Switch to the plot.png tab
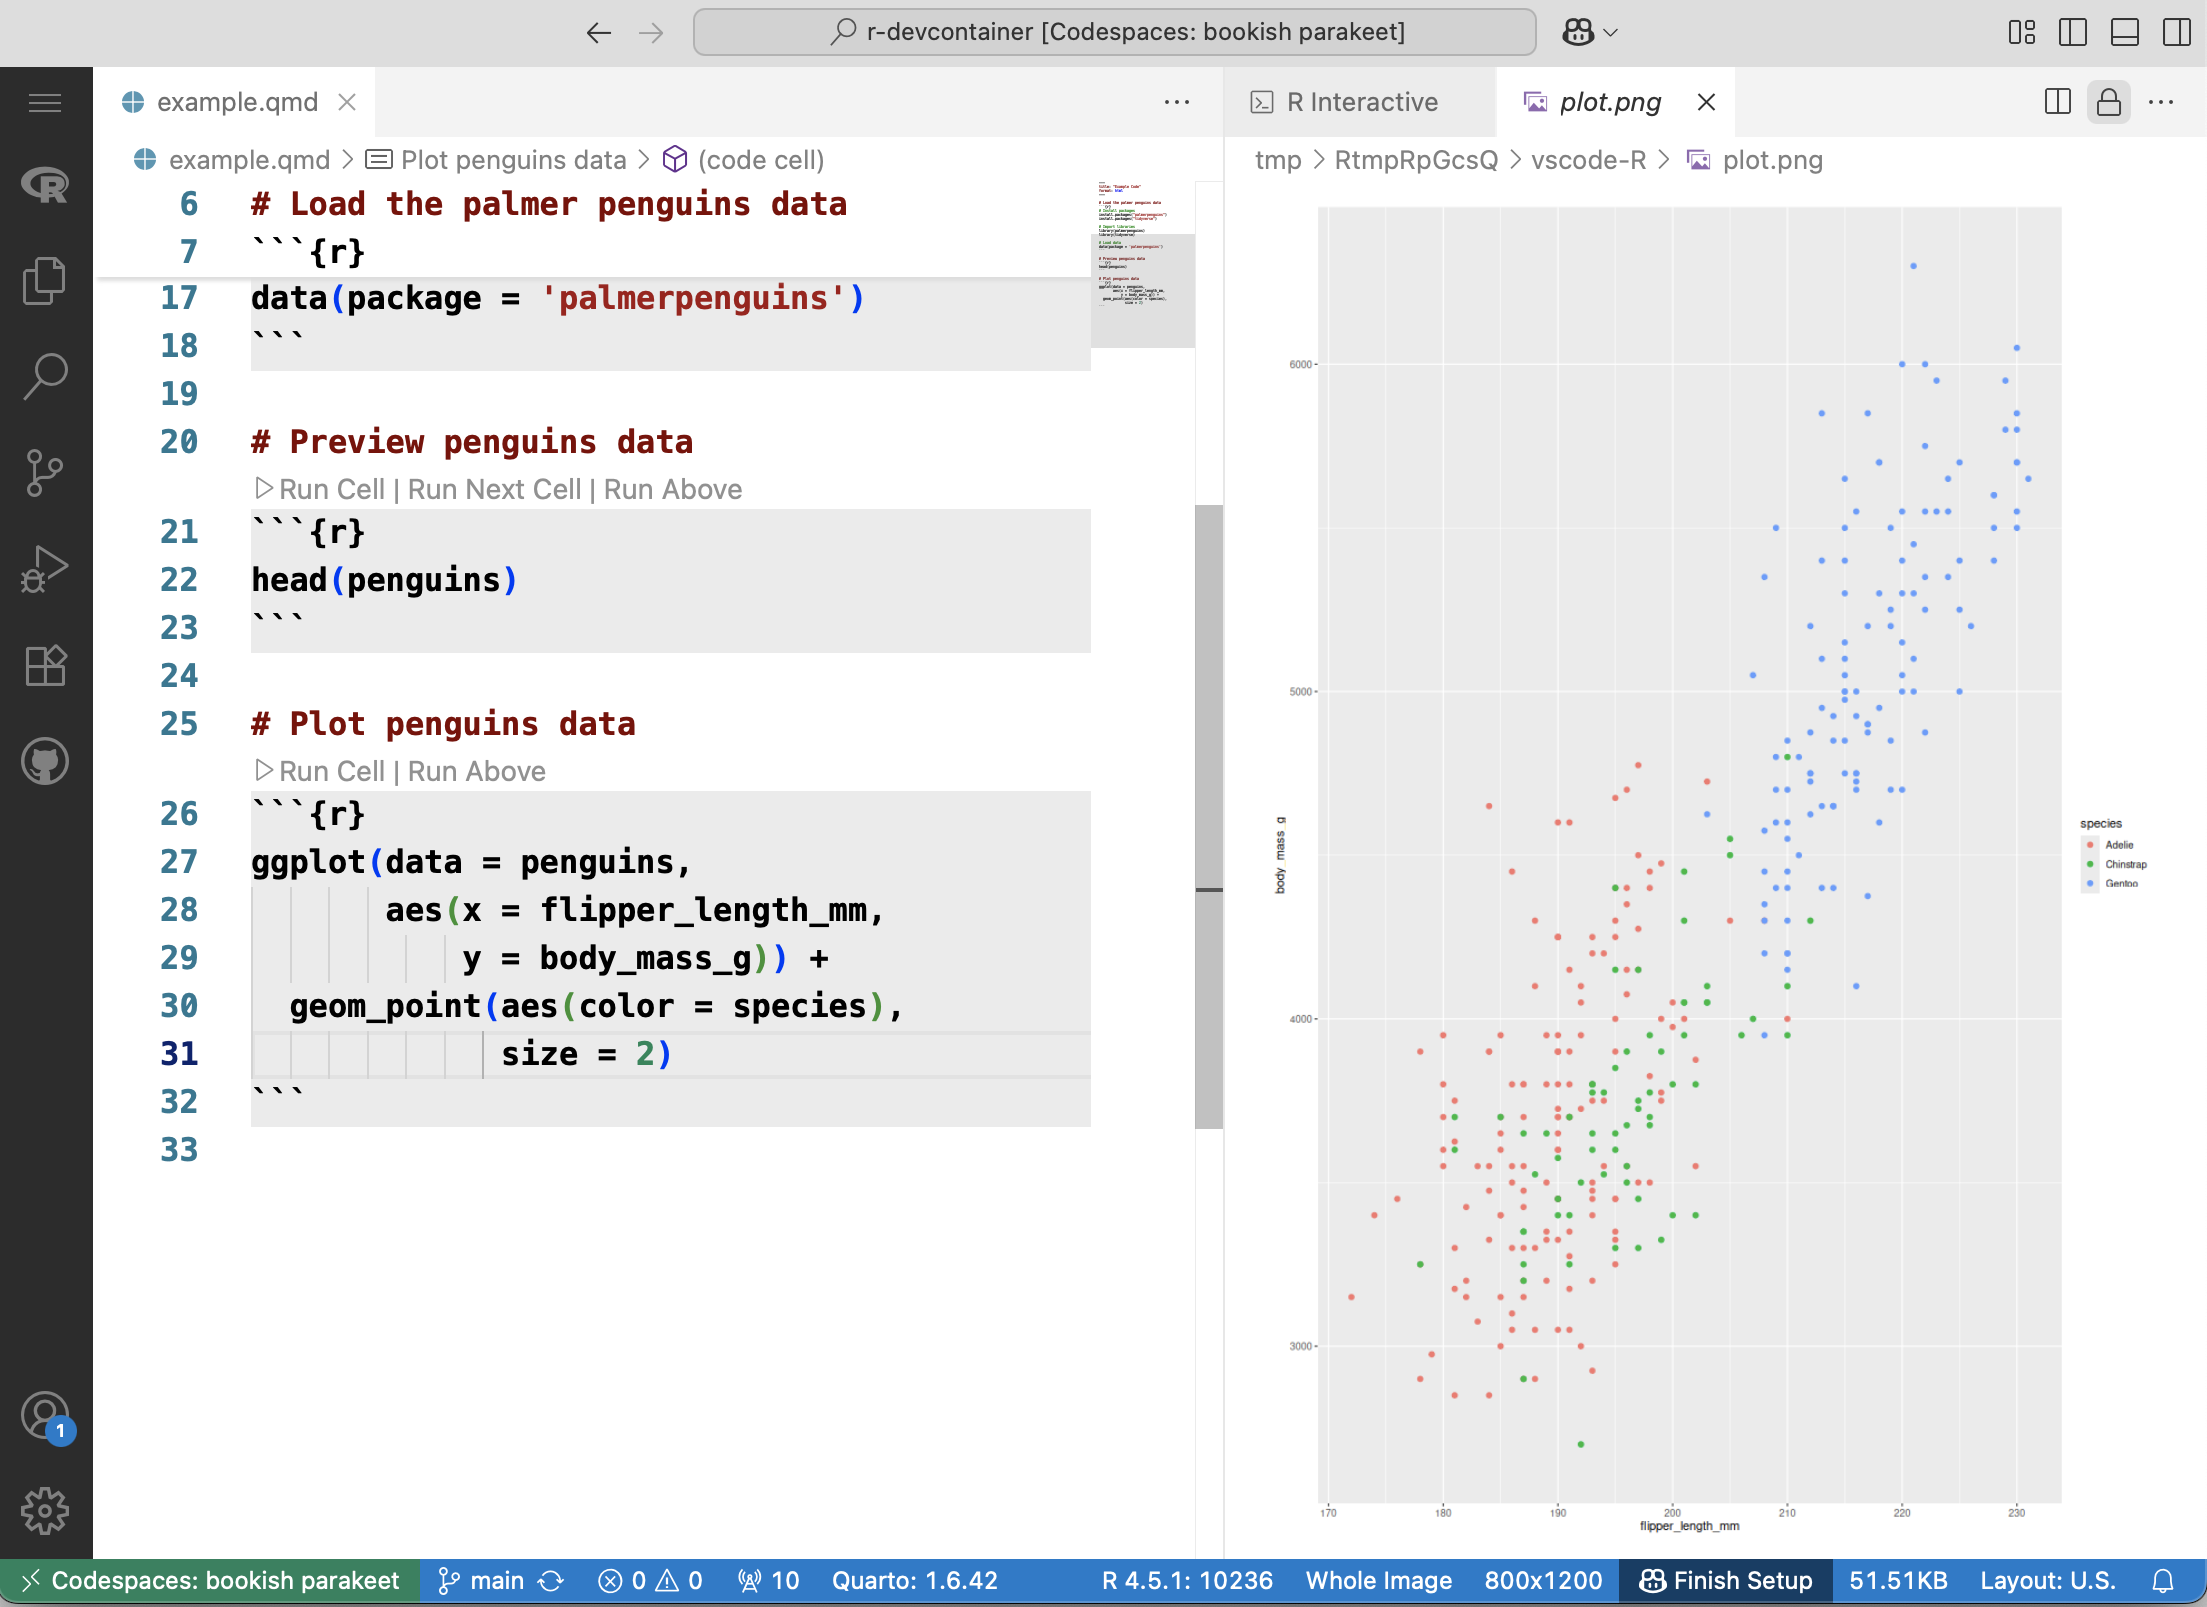The height and width of the screenshot is (1607, 2207). pyautogui.click(x=1610, y=102)
